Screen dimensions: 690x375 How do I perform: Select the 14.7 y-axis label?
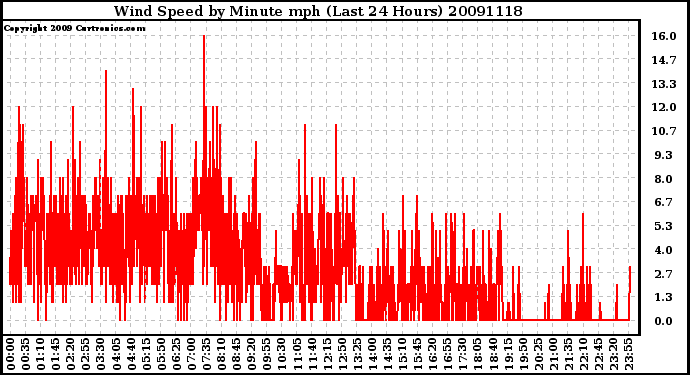pyautogui.click(x=664, y=60)
